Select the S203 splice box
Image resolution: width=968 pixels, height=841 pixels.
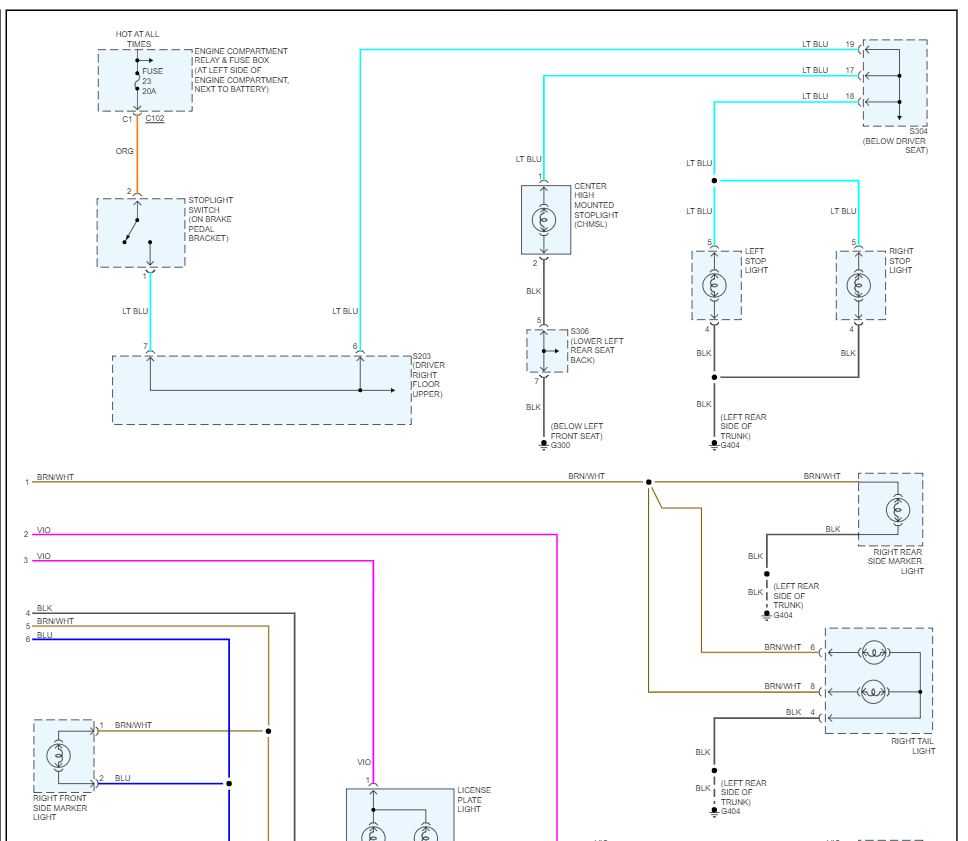pos(262,390)
